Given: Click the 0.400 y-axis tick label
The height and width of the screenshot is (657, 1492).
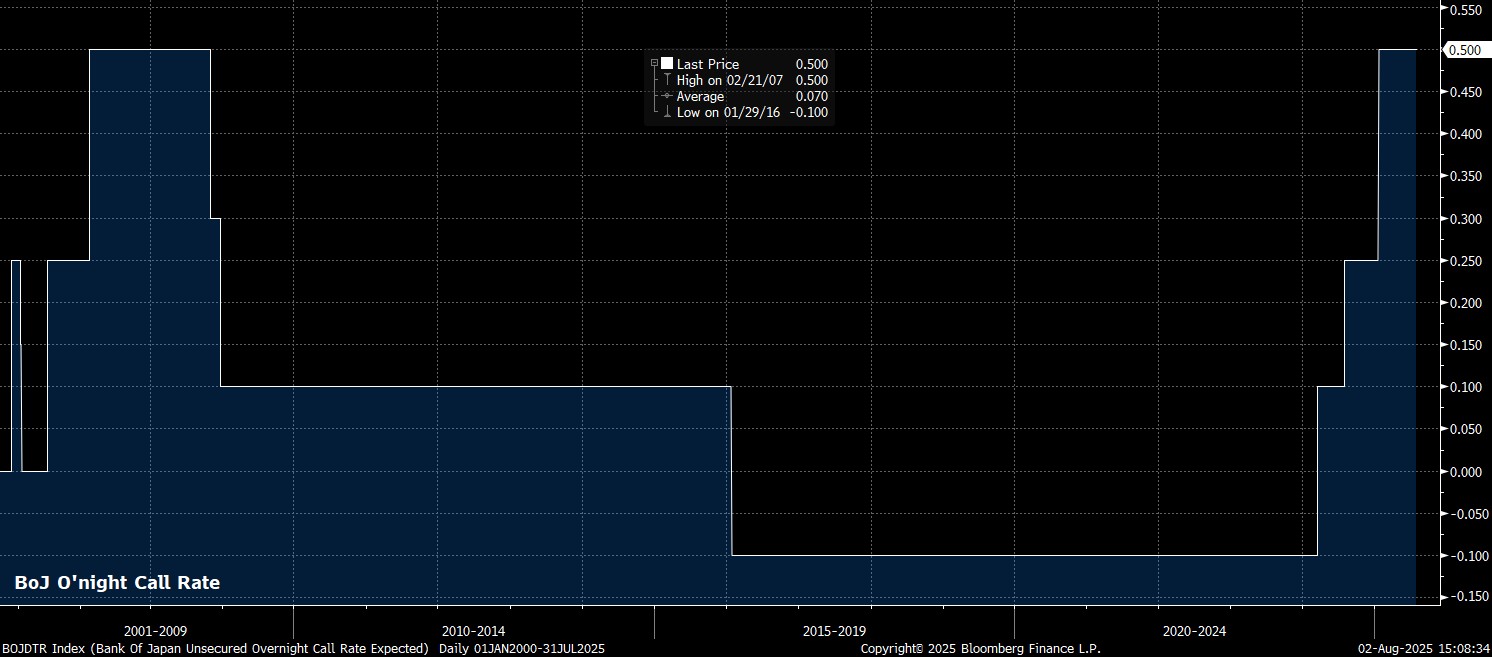Looking at the screenshot, I should (1468, 134).
